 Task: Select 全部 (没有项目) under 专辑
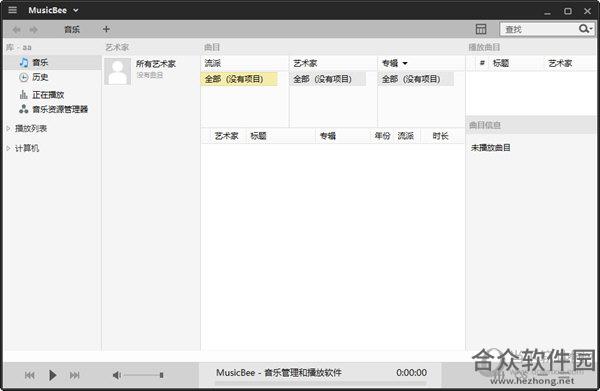click(x=416, y=79)
